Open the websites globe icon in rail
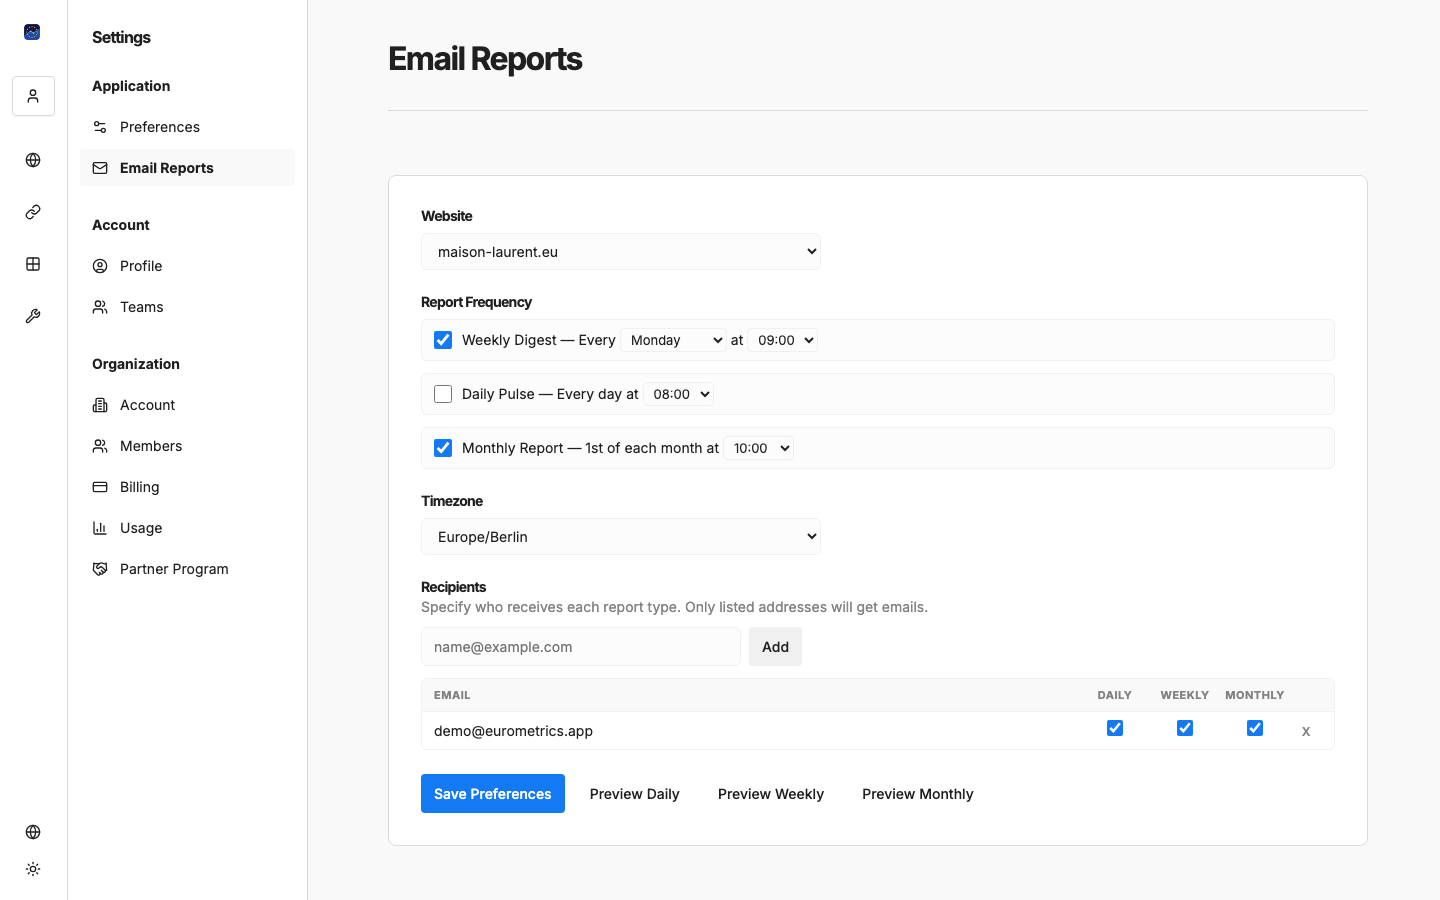Screen dimensions: 1440x900 click(33, 160)
